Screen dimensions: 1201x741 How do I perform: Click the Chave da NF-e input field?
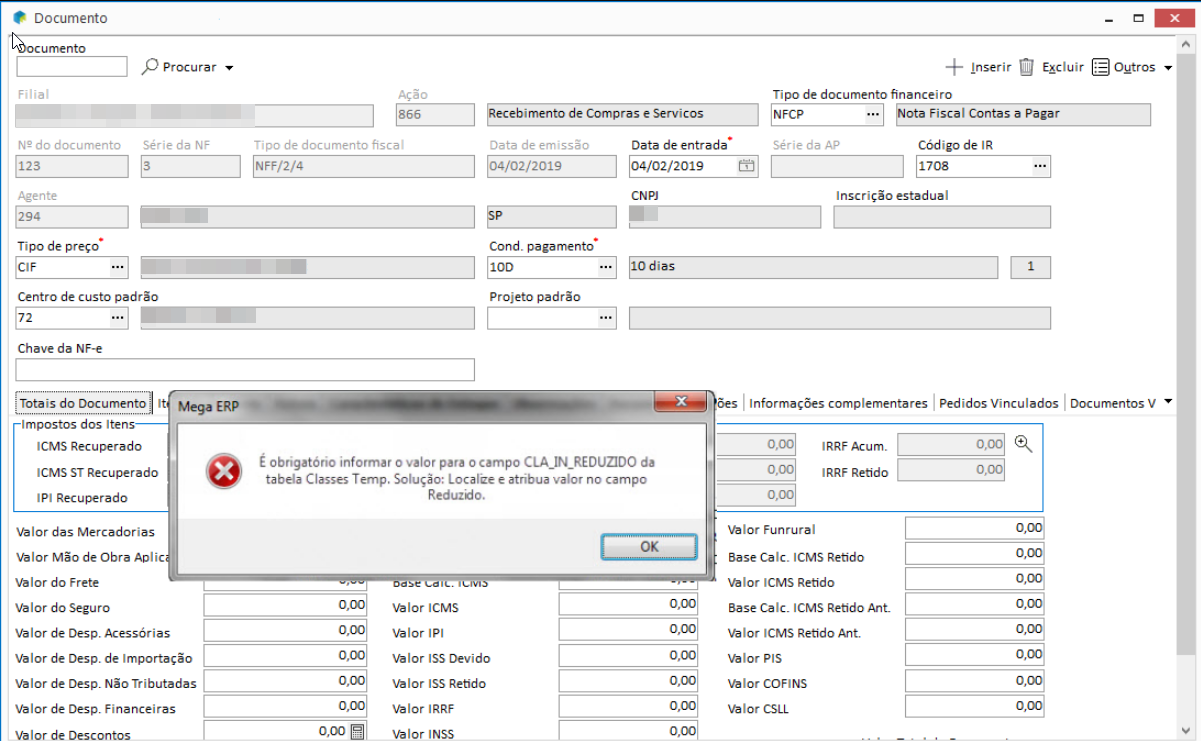pyautogui.click(x=245, y=370)
